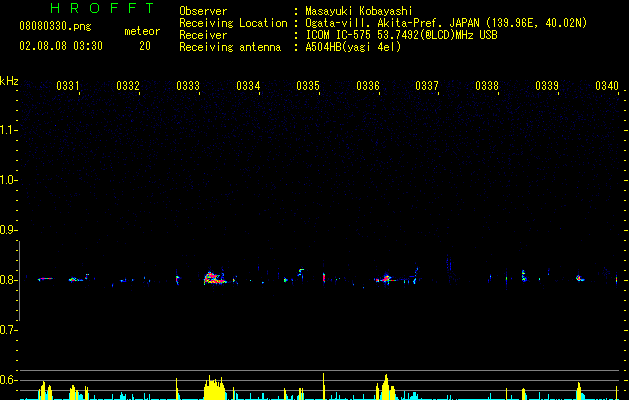Click the 1.0 kHz frequency label
This screenshot has height=400, width=629.
coord(8,180)
